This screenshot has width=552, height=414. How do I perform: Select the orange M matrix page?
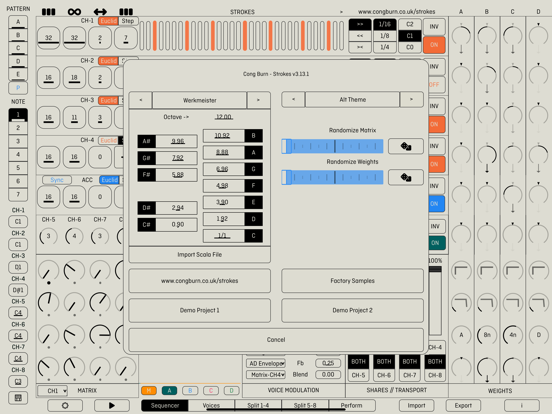click(x=149, y=390)
